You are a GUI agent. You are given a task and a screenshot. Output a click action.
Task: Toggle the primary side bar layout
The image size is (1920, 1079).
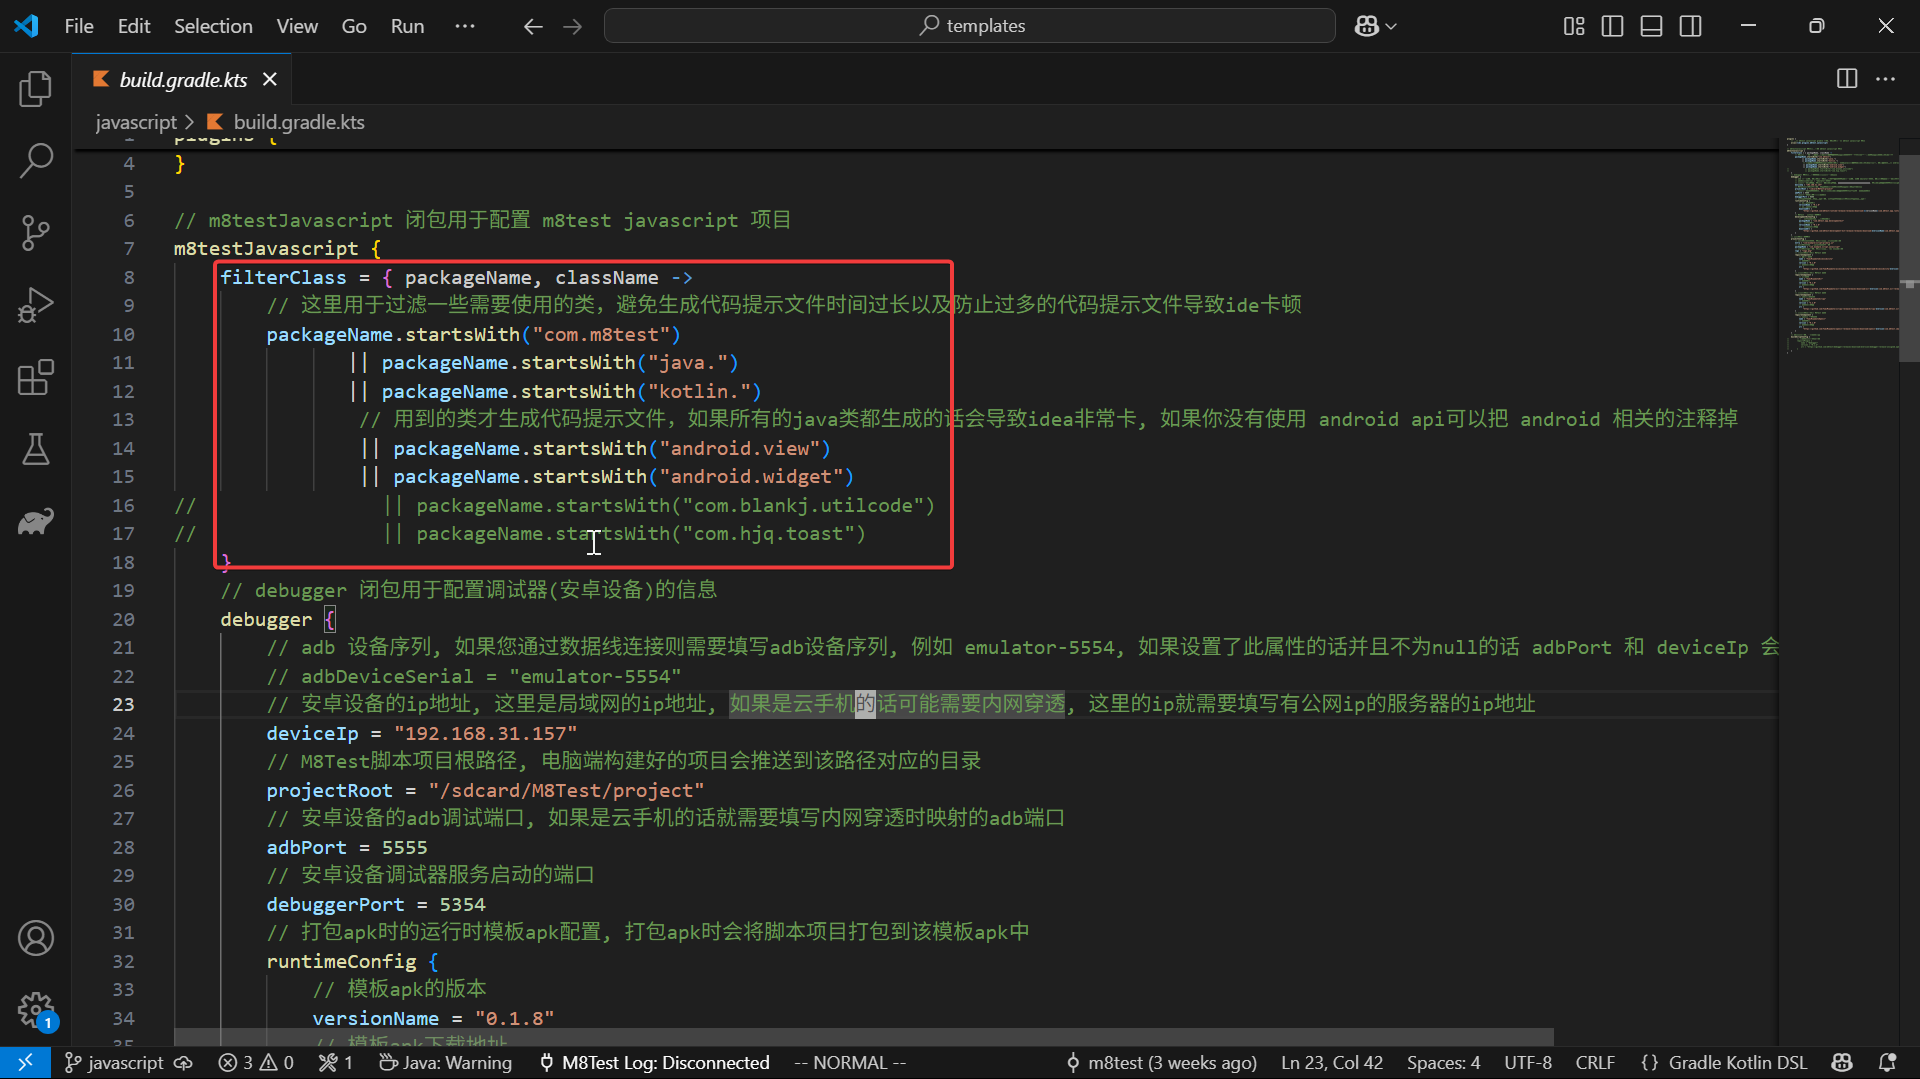click(1612, 26)
